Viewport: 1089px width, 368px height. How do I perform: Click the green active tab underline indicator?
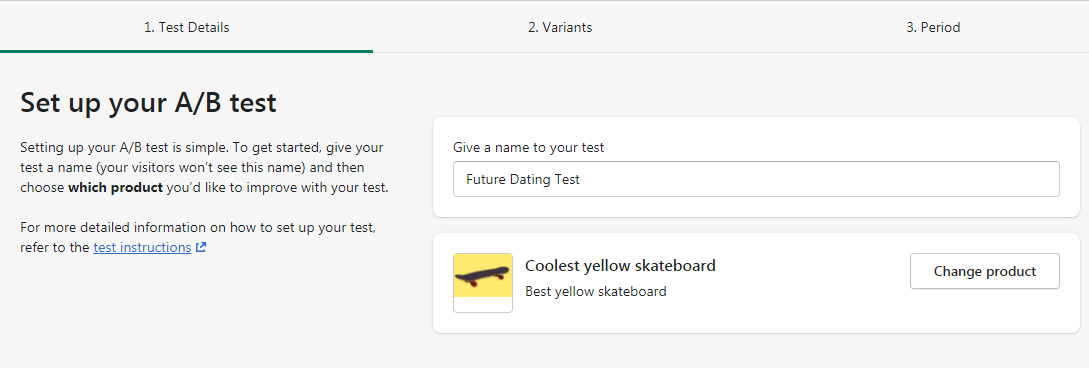(x=186, y=51)
